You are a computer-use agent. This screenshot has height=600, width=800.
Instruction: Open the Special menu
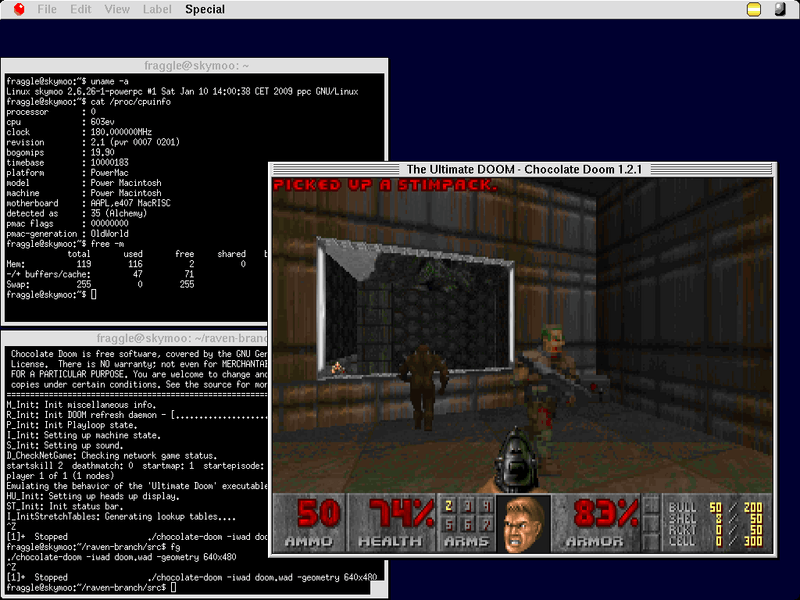pos(205,9)
